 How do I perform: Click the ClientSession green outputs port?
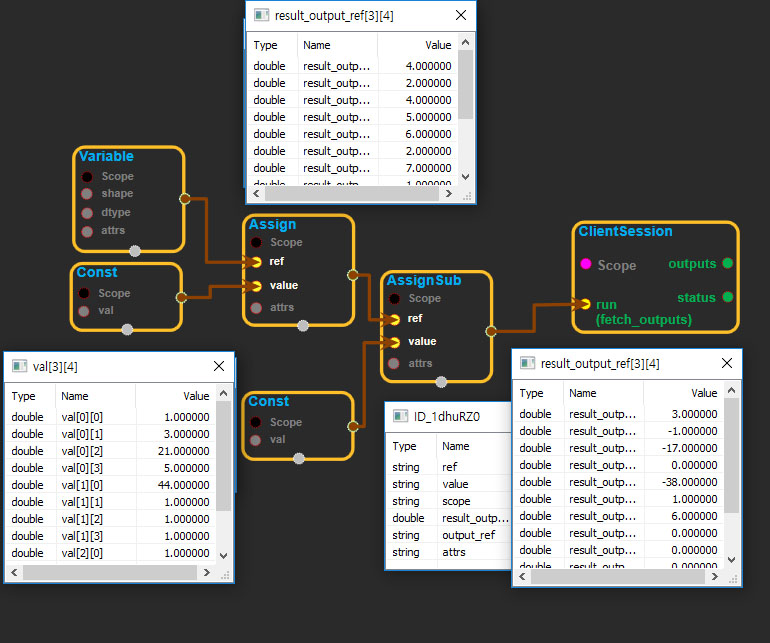click(727, 264)
